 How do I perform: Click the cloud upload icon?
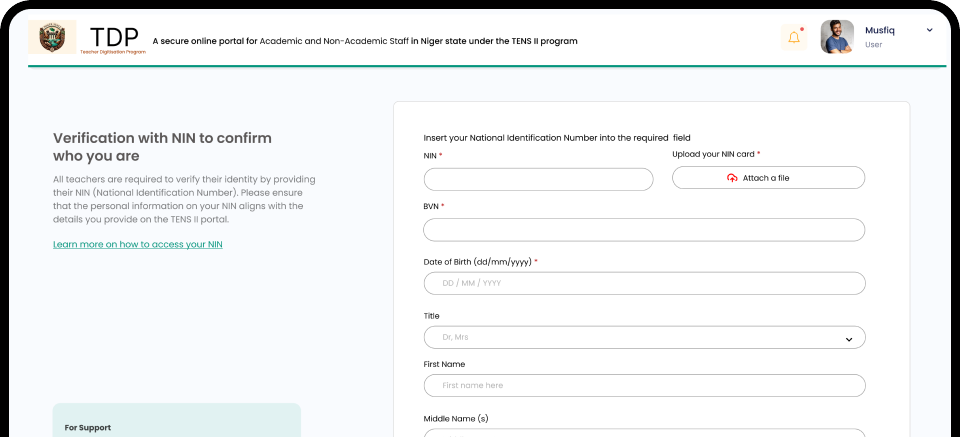(x=732, y=178)
